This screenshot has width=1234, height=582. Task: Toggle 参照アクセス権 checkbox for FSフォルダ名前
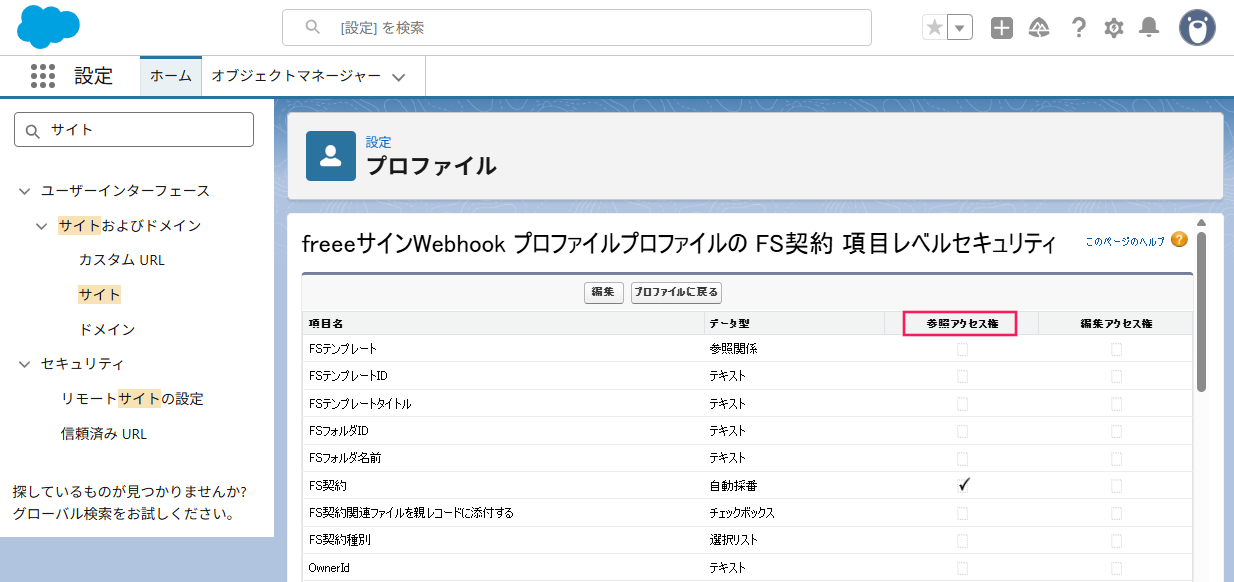point(962,458)
